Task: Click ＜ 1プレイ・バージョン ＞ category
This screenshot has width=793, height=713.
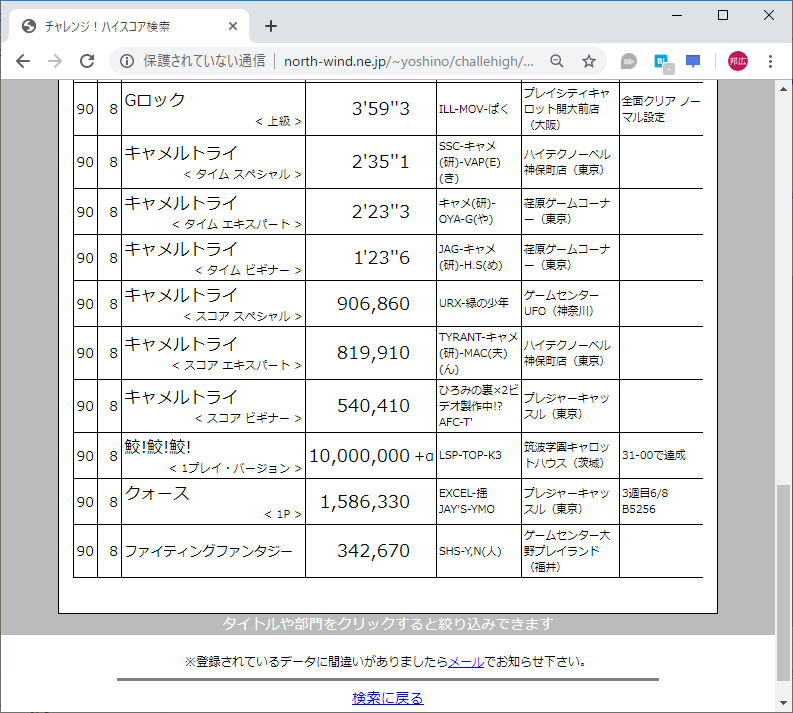Action: (x=235, y=468)
